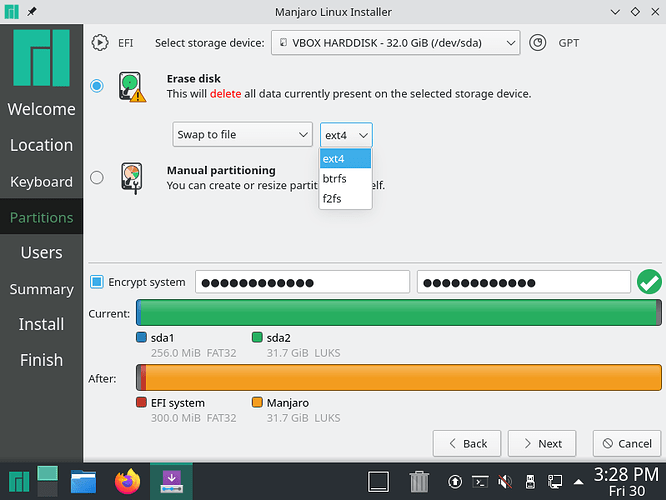Click the muted volume tray icon
666x500 pixels.
[505, 482]
